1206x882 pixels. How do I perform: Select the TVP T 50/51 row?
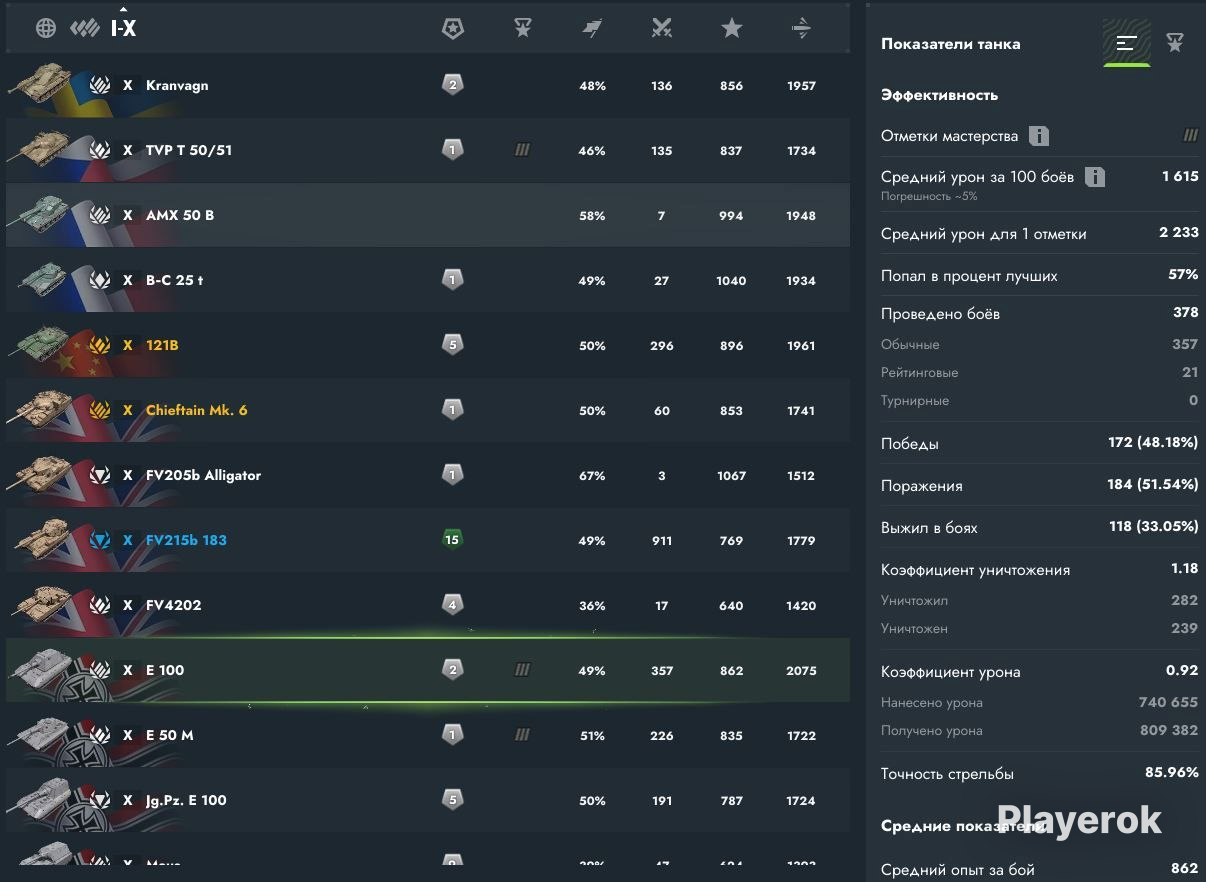[428, 150]
